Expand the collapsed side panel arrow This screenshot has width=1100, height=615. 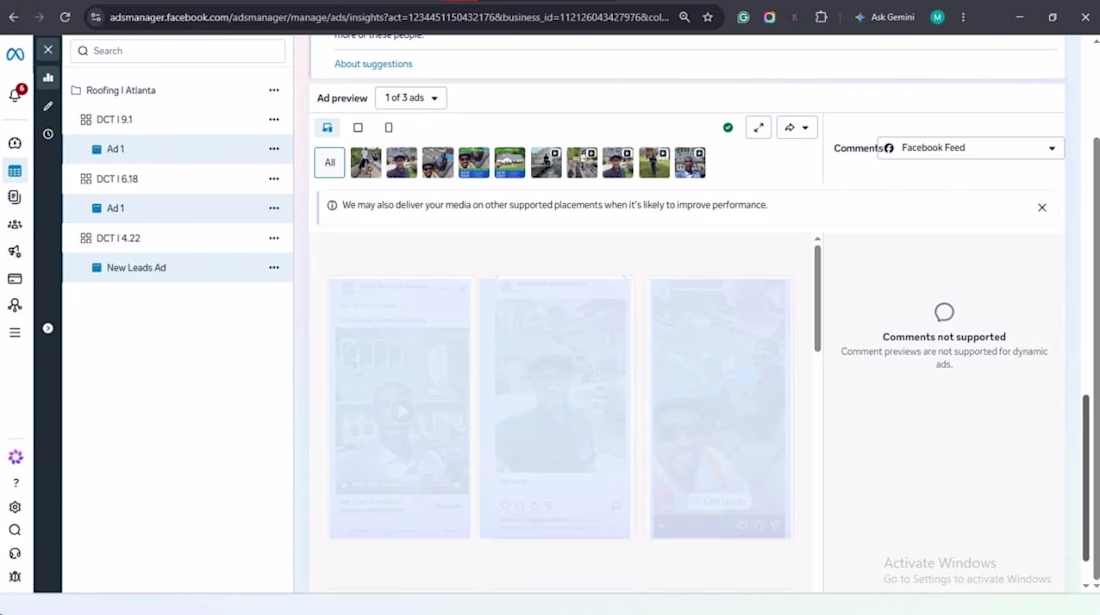click(48, 328)
